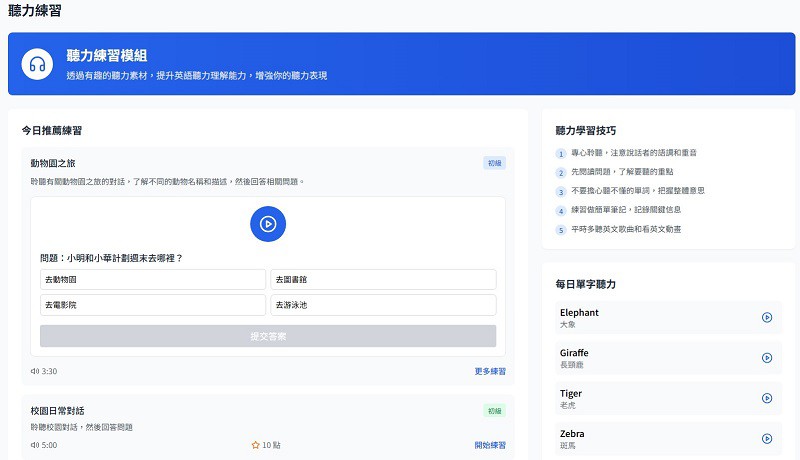Play the Zebra word pronunciation

coord(766,438)
